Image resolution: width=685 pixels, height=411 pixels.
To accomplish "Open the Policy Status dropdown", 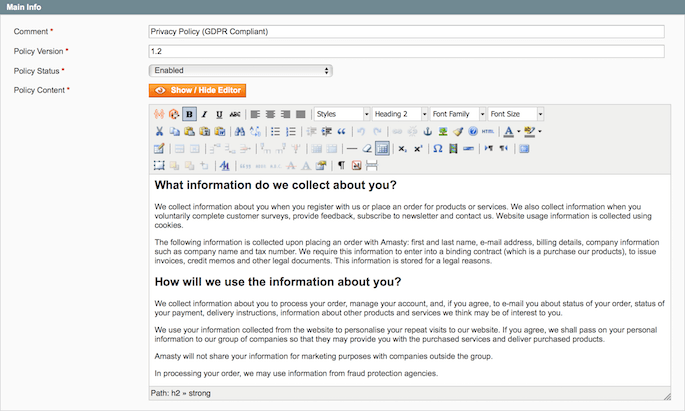I will point(240,71).
